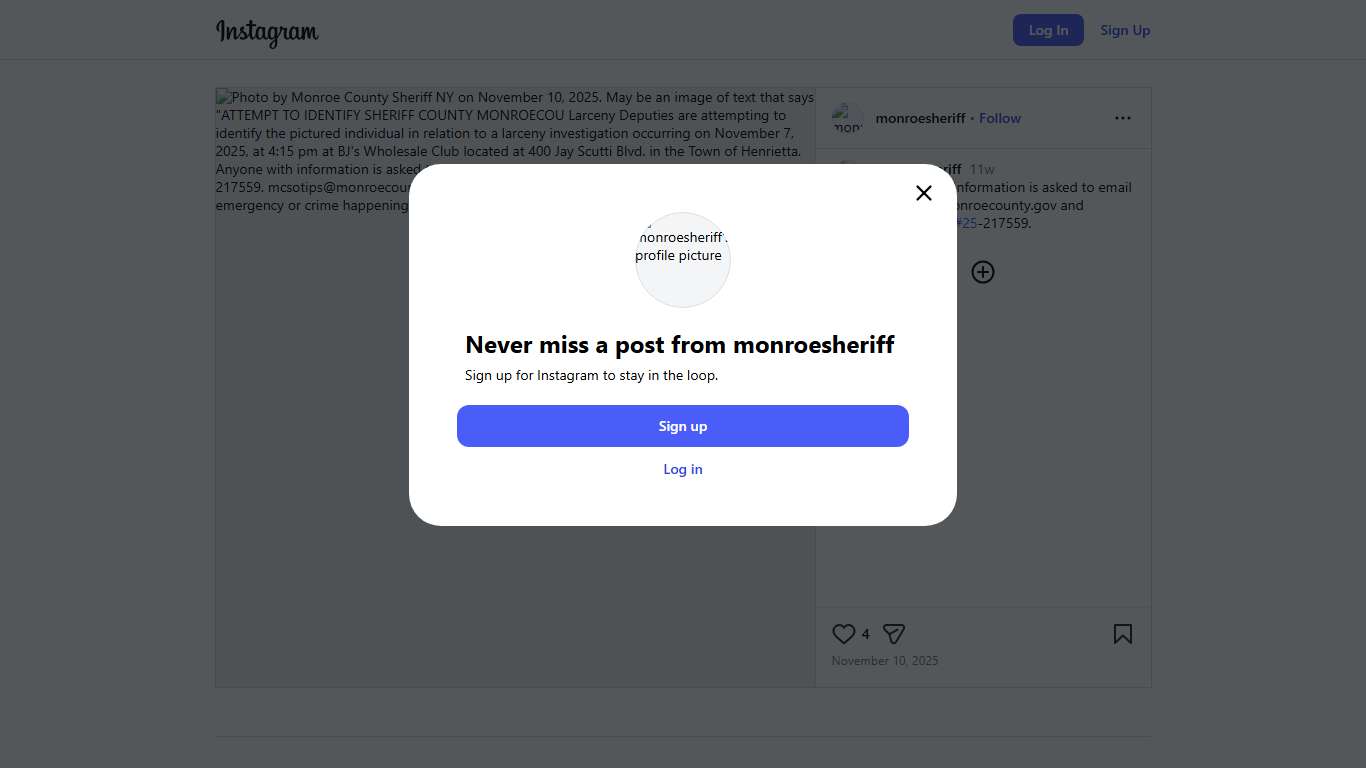The height and width of the screenshot is (768, 1366).
Task: Follow the monroesheriff account
Action: (x=1000, y=118)
